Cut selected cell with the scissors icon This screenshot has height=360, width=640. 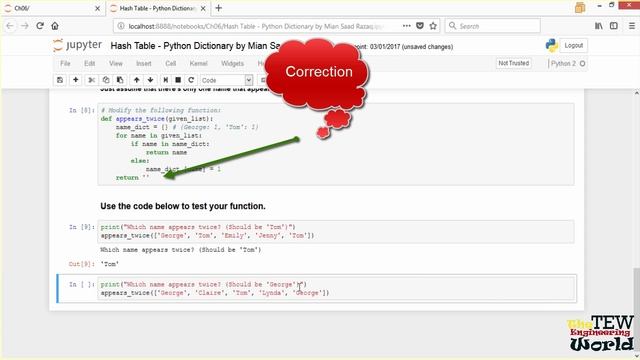(91, 80)
